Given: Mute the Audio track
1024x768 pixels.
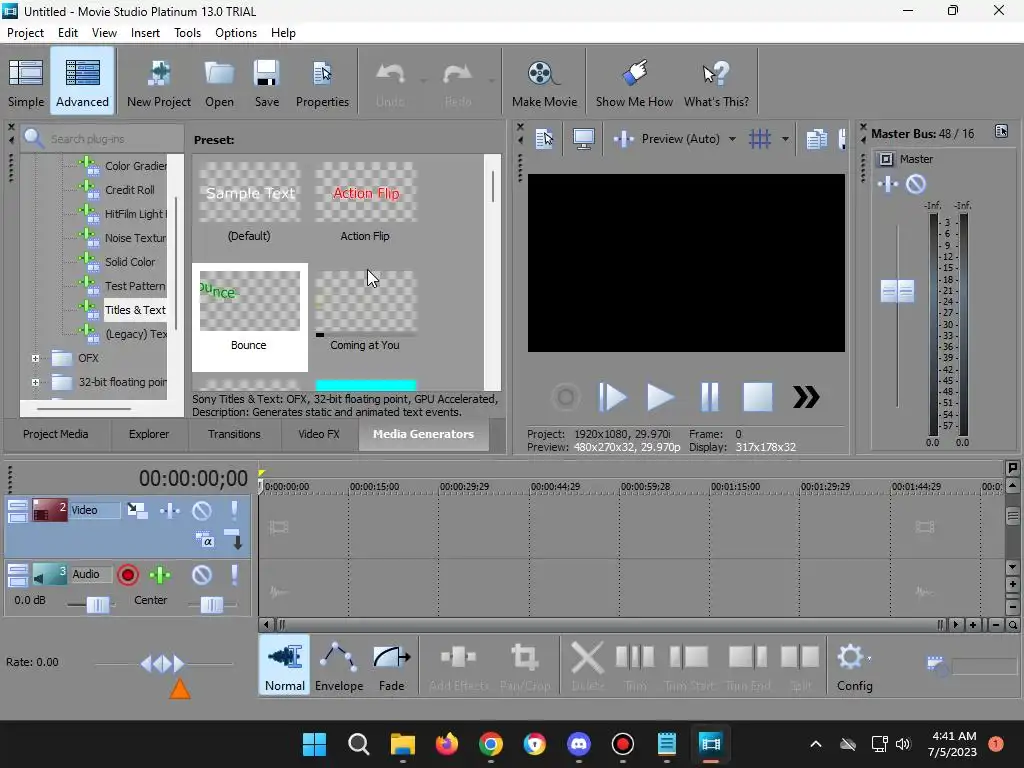Looking at the screenshot, I should click(x=202, y=575).
